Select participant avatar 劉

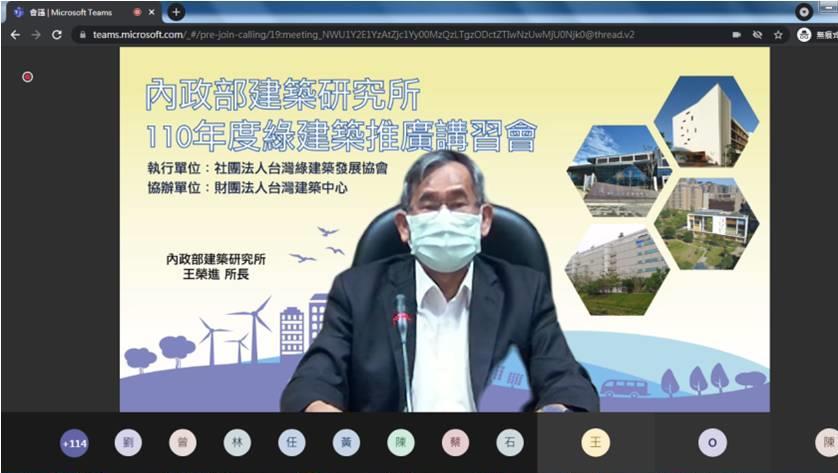(x=128, y=443)
